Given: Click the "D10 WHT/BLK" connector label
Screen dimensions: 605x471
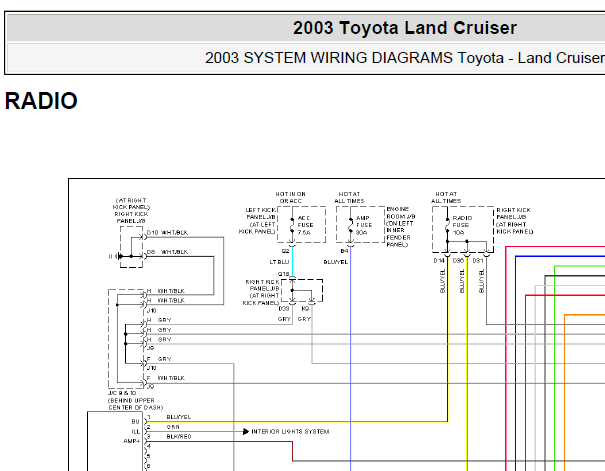Looking at the screenshot, I should 167,233.
